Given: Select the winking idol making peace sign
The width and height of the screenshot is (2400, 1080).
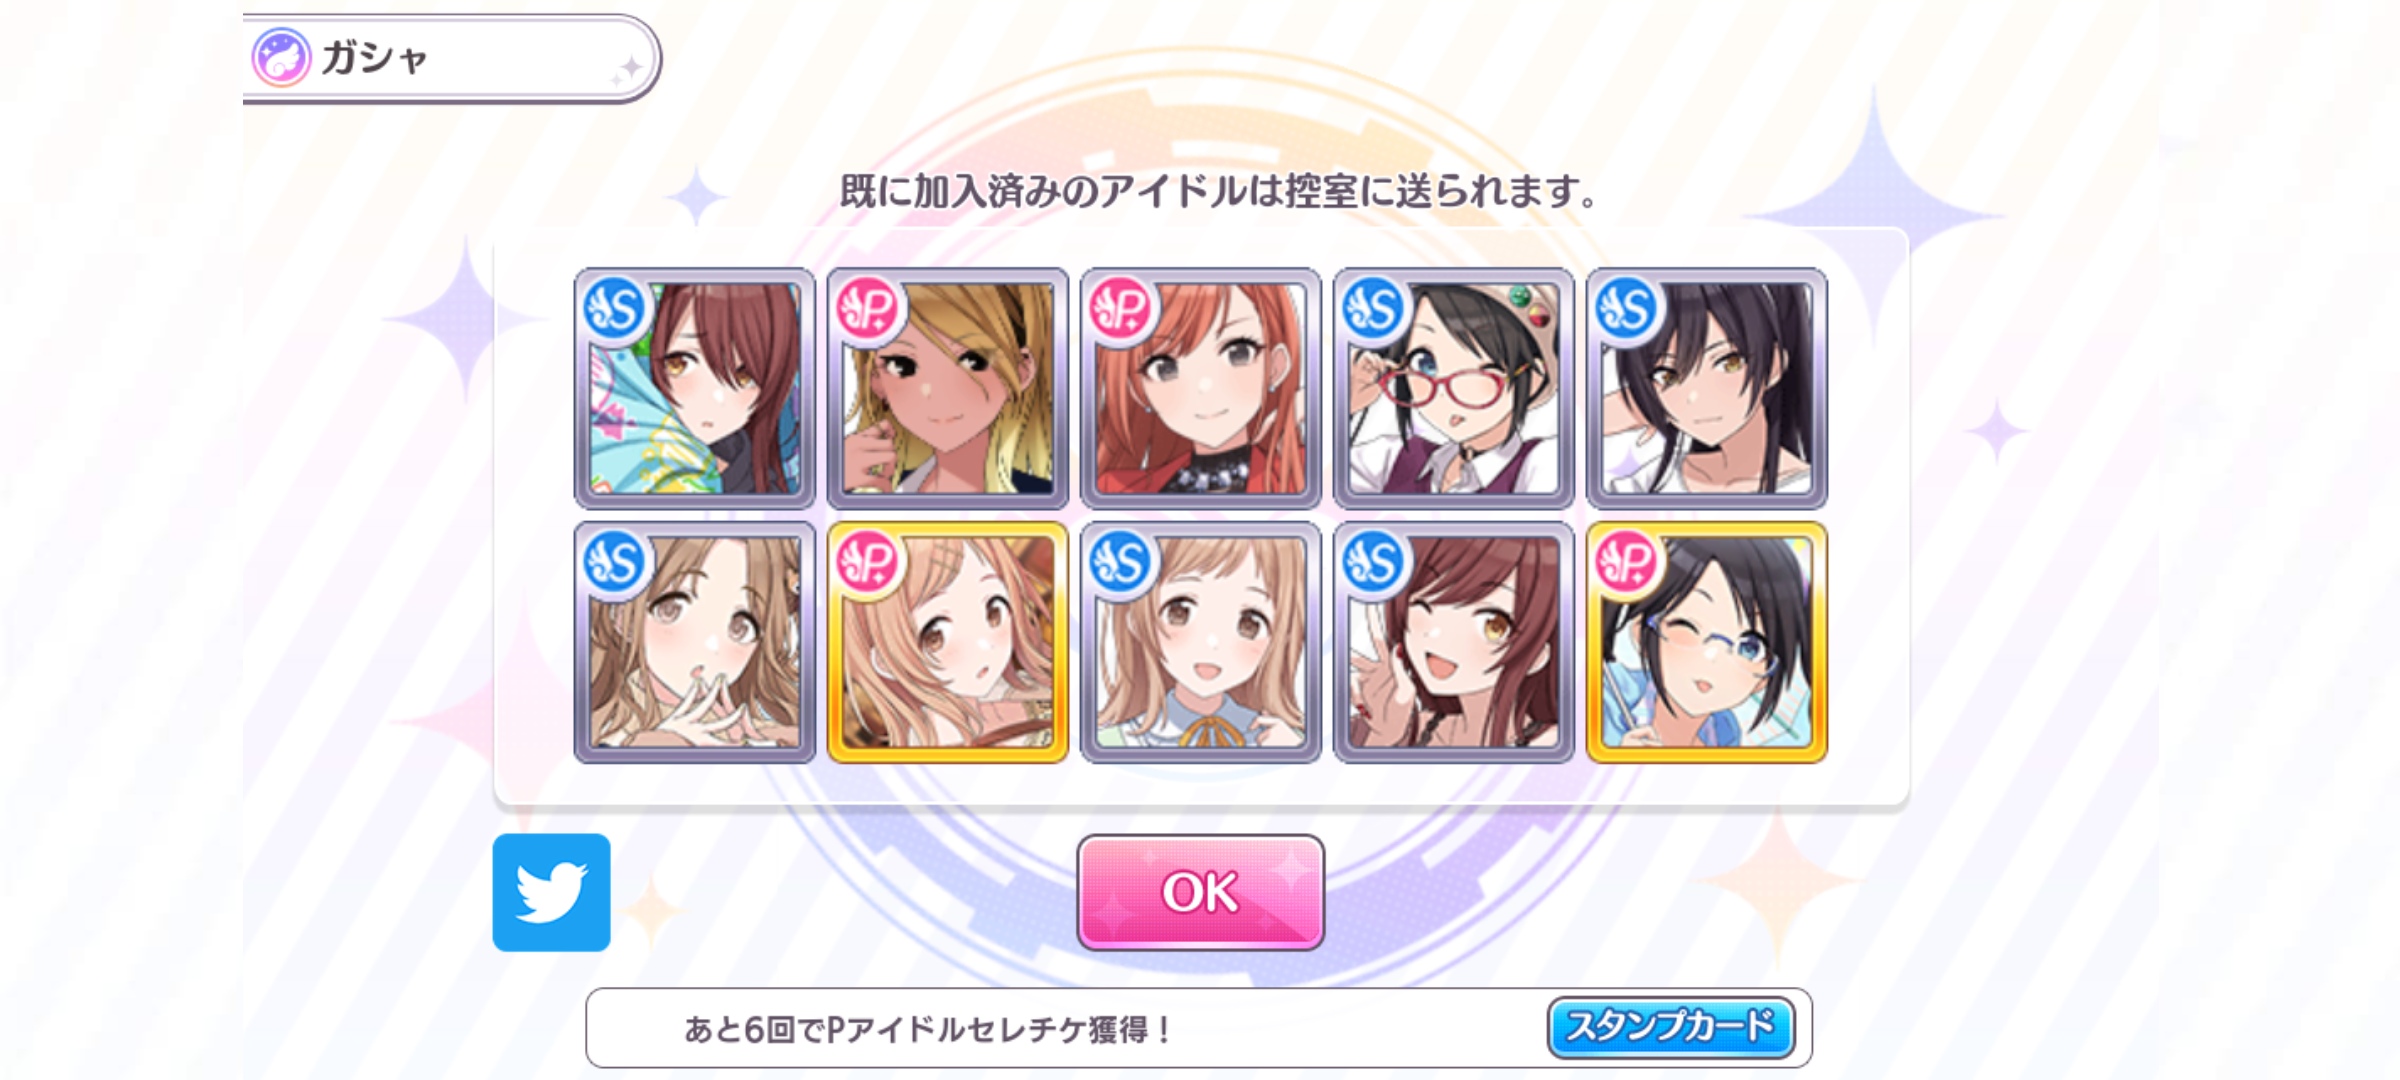Looking at the screenshot, I should coord(1454,642).
